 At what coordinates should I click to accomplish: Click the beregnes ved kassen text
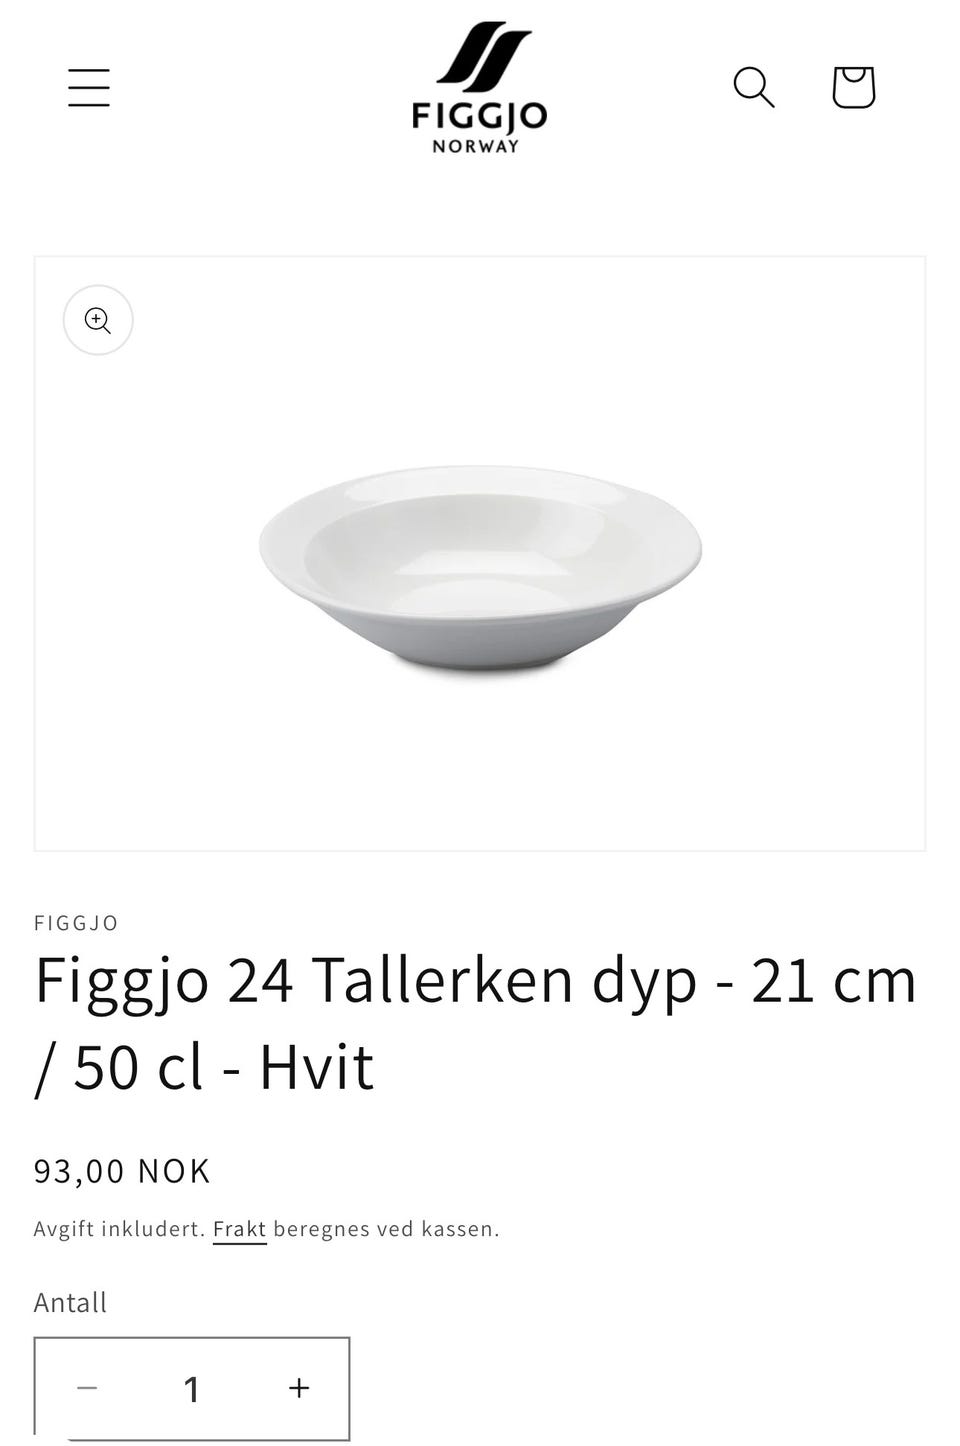click(x=386, y=1229)
